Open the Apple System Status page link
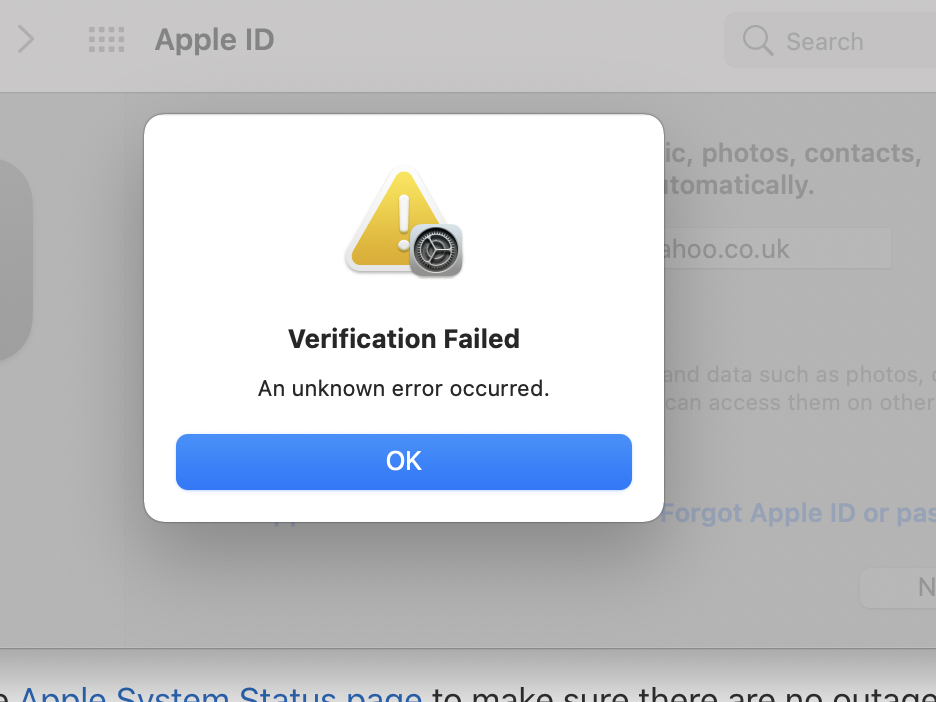Image resolution: width=936 pixels, height=702 pixels. pyautogui.click(x=220, y=692)
